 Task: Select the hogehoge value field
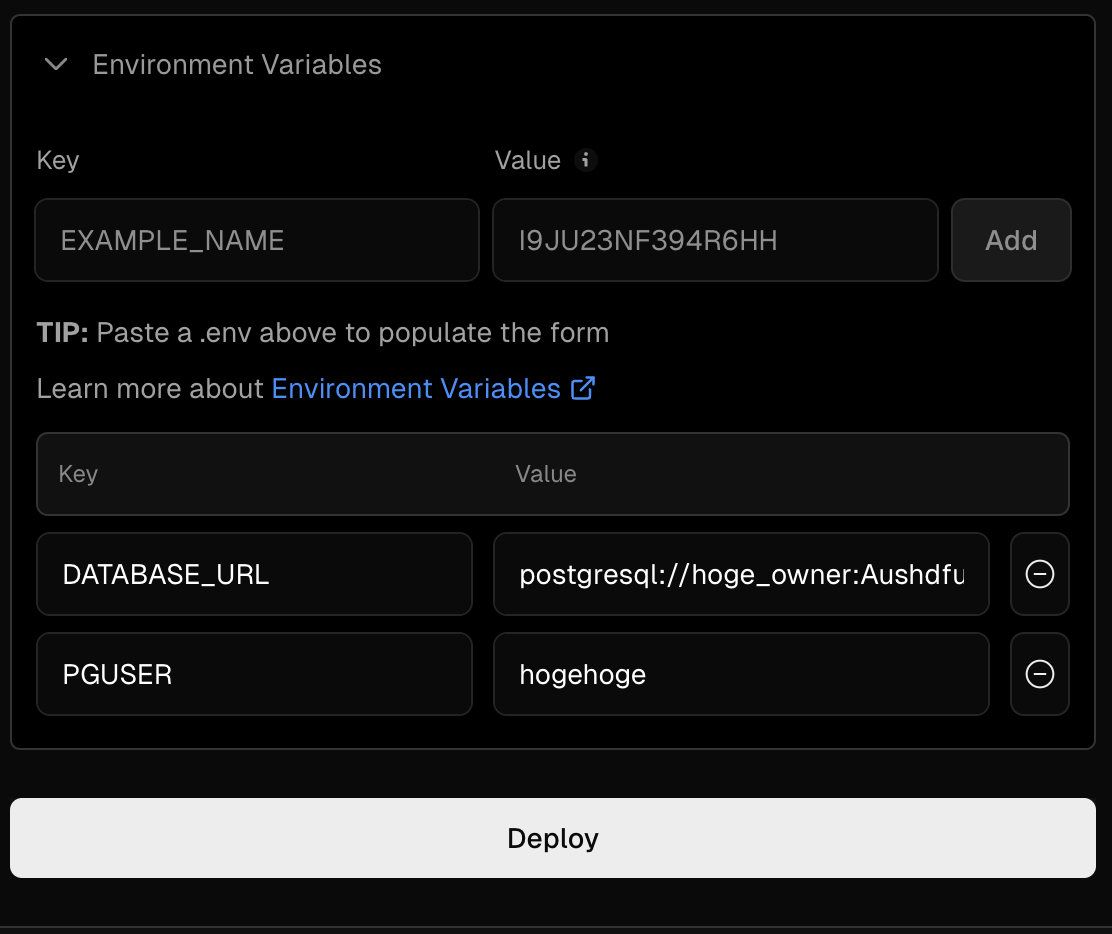pos(740,674)
